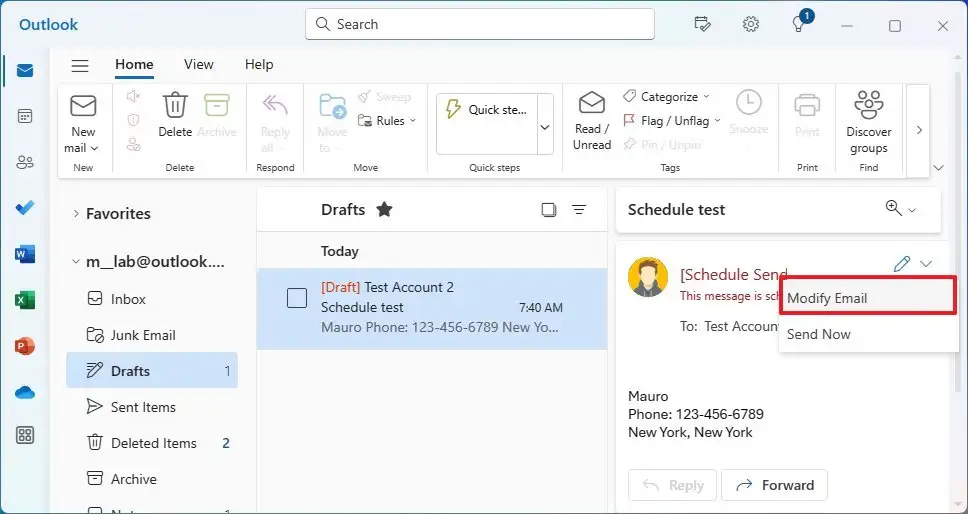Click the Delete trash can button
The image size is (968, 514).
pos(175,115)
